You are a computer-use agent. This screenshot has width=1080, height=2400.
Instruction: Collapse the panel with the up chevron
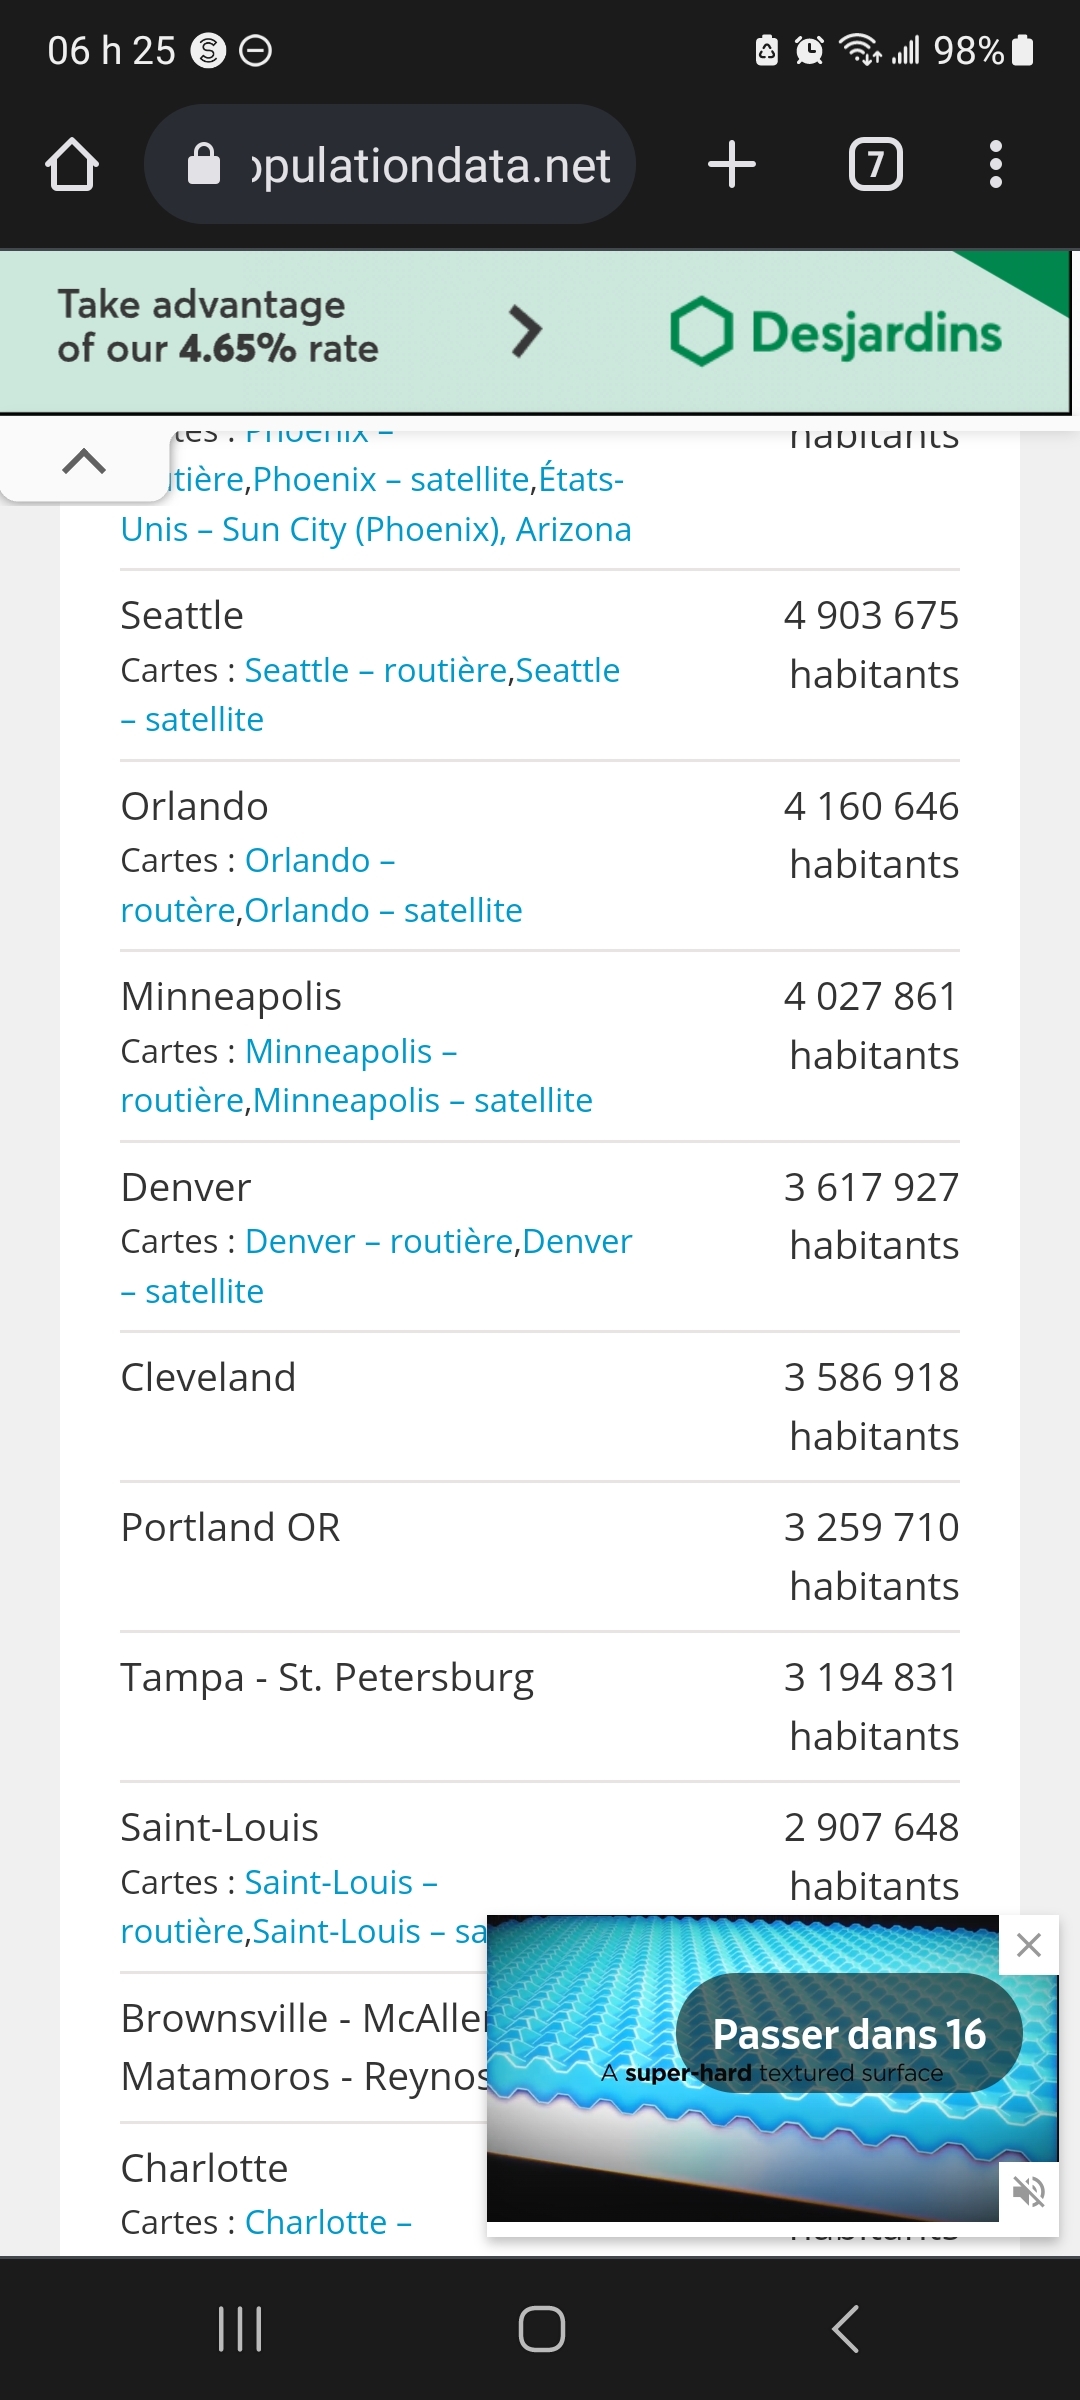pos(84,461)
